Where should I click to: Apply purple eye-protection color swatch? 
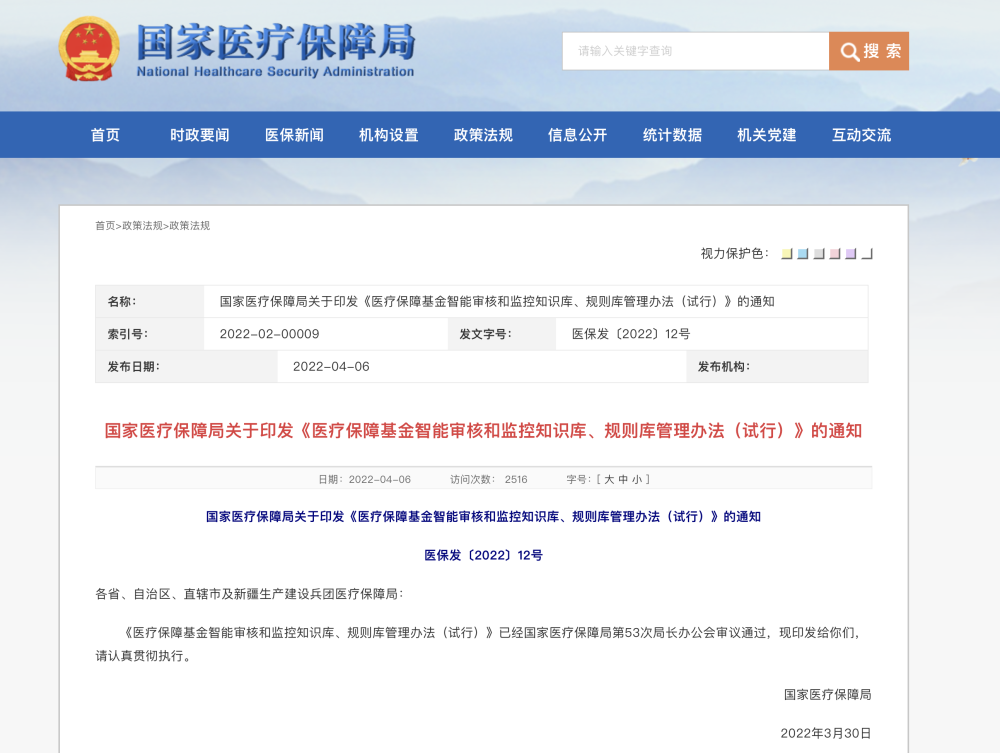[x=851, y=254]
